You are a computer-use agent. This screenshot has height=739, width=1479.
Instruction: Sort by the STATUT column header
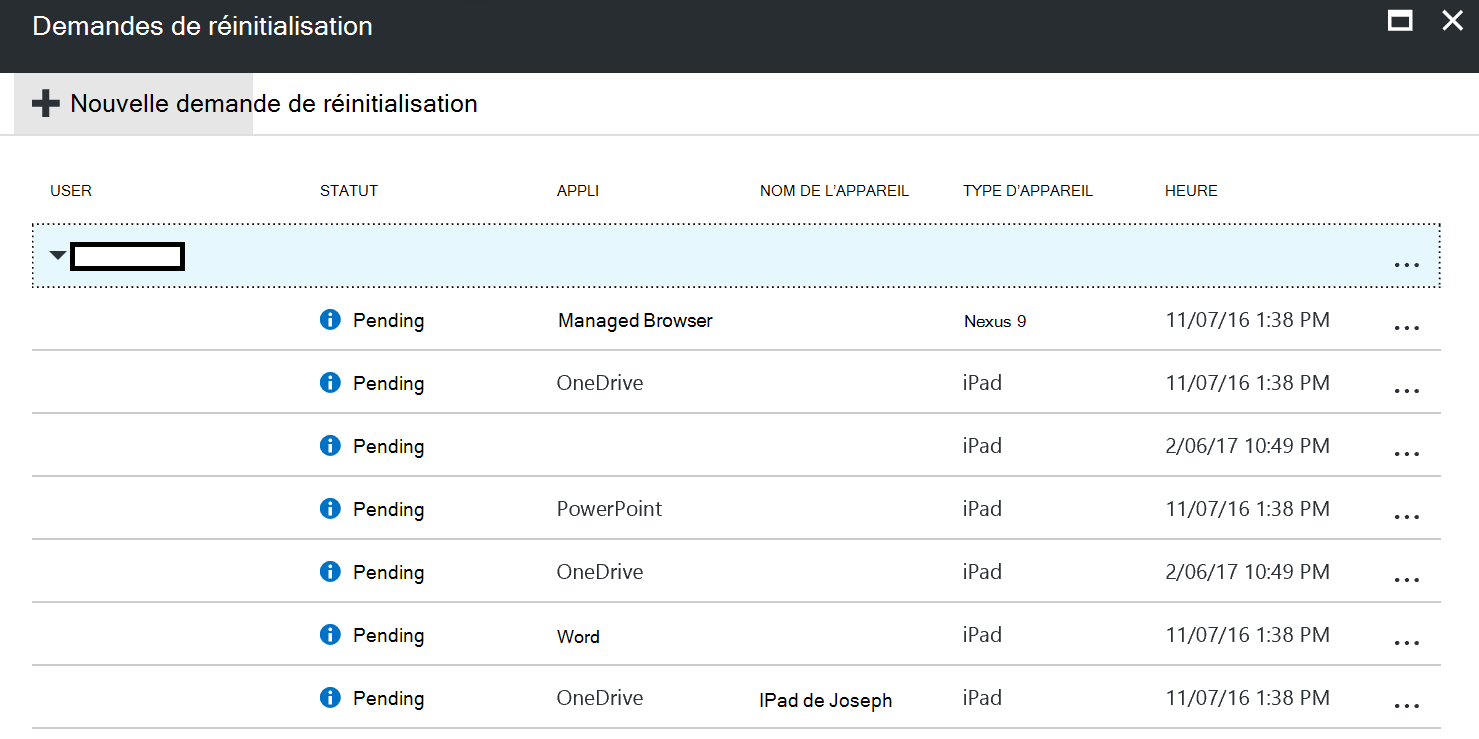349,190
